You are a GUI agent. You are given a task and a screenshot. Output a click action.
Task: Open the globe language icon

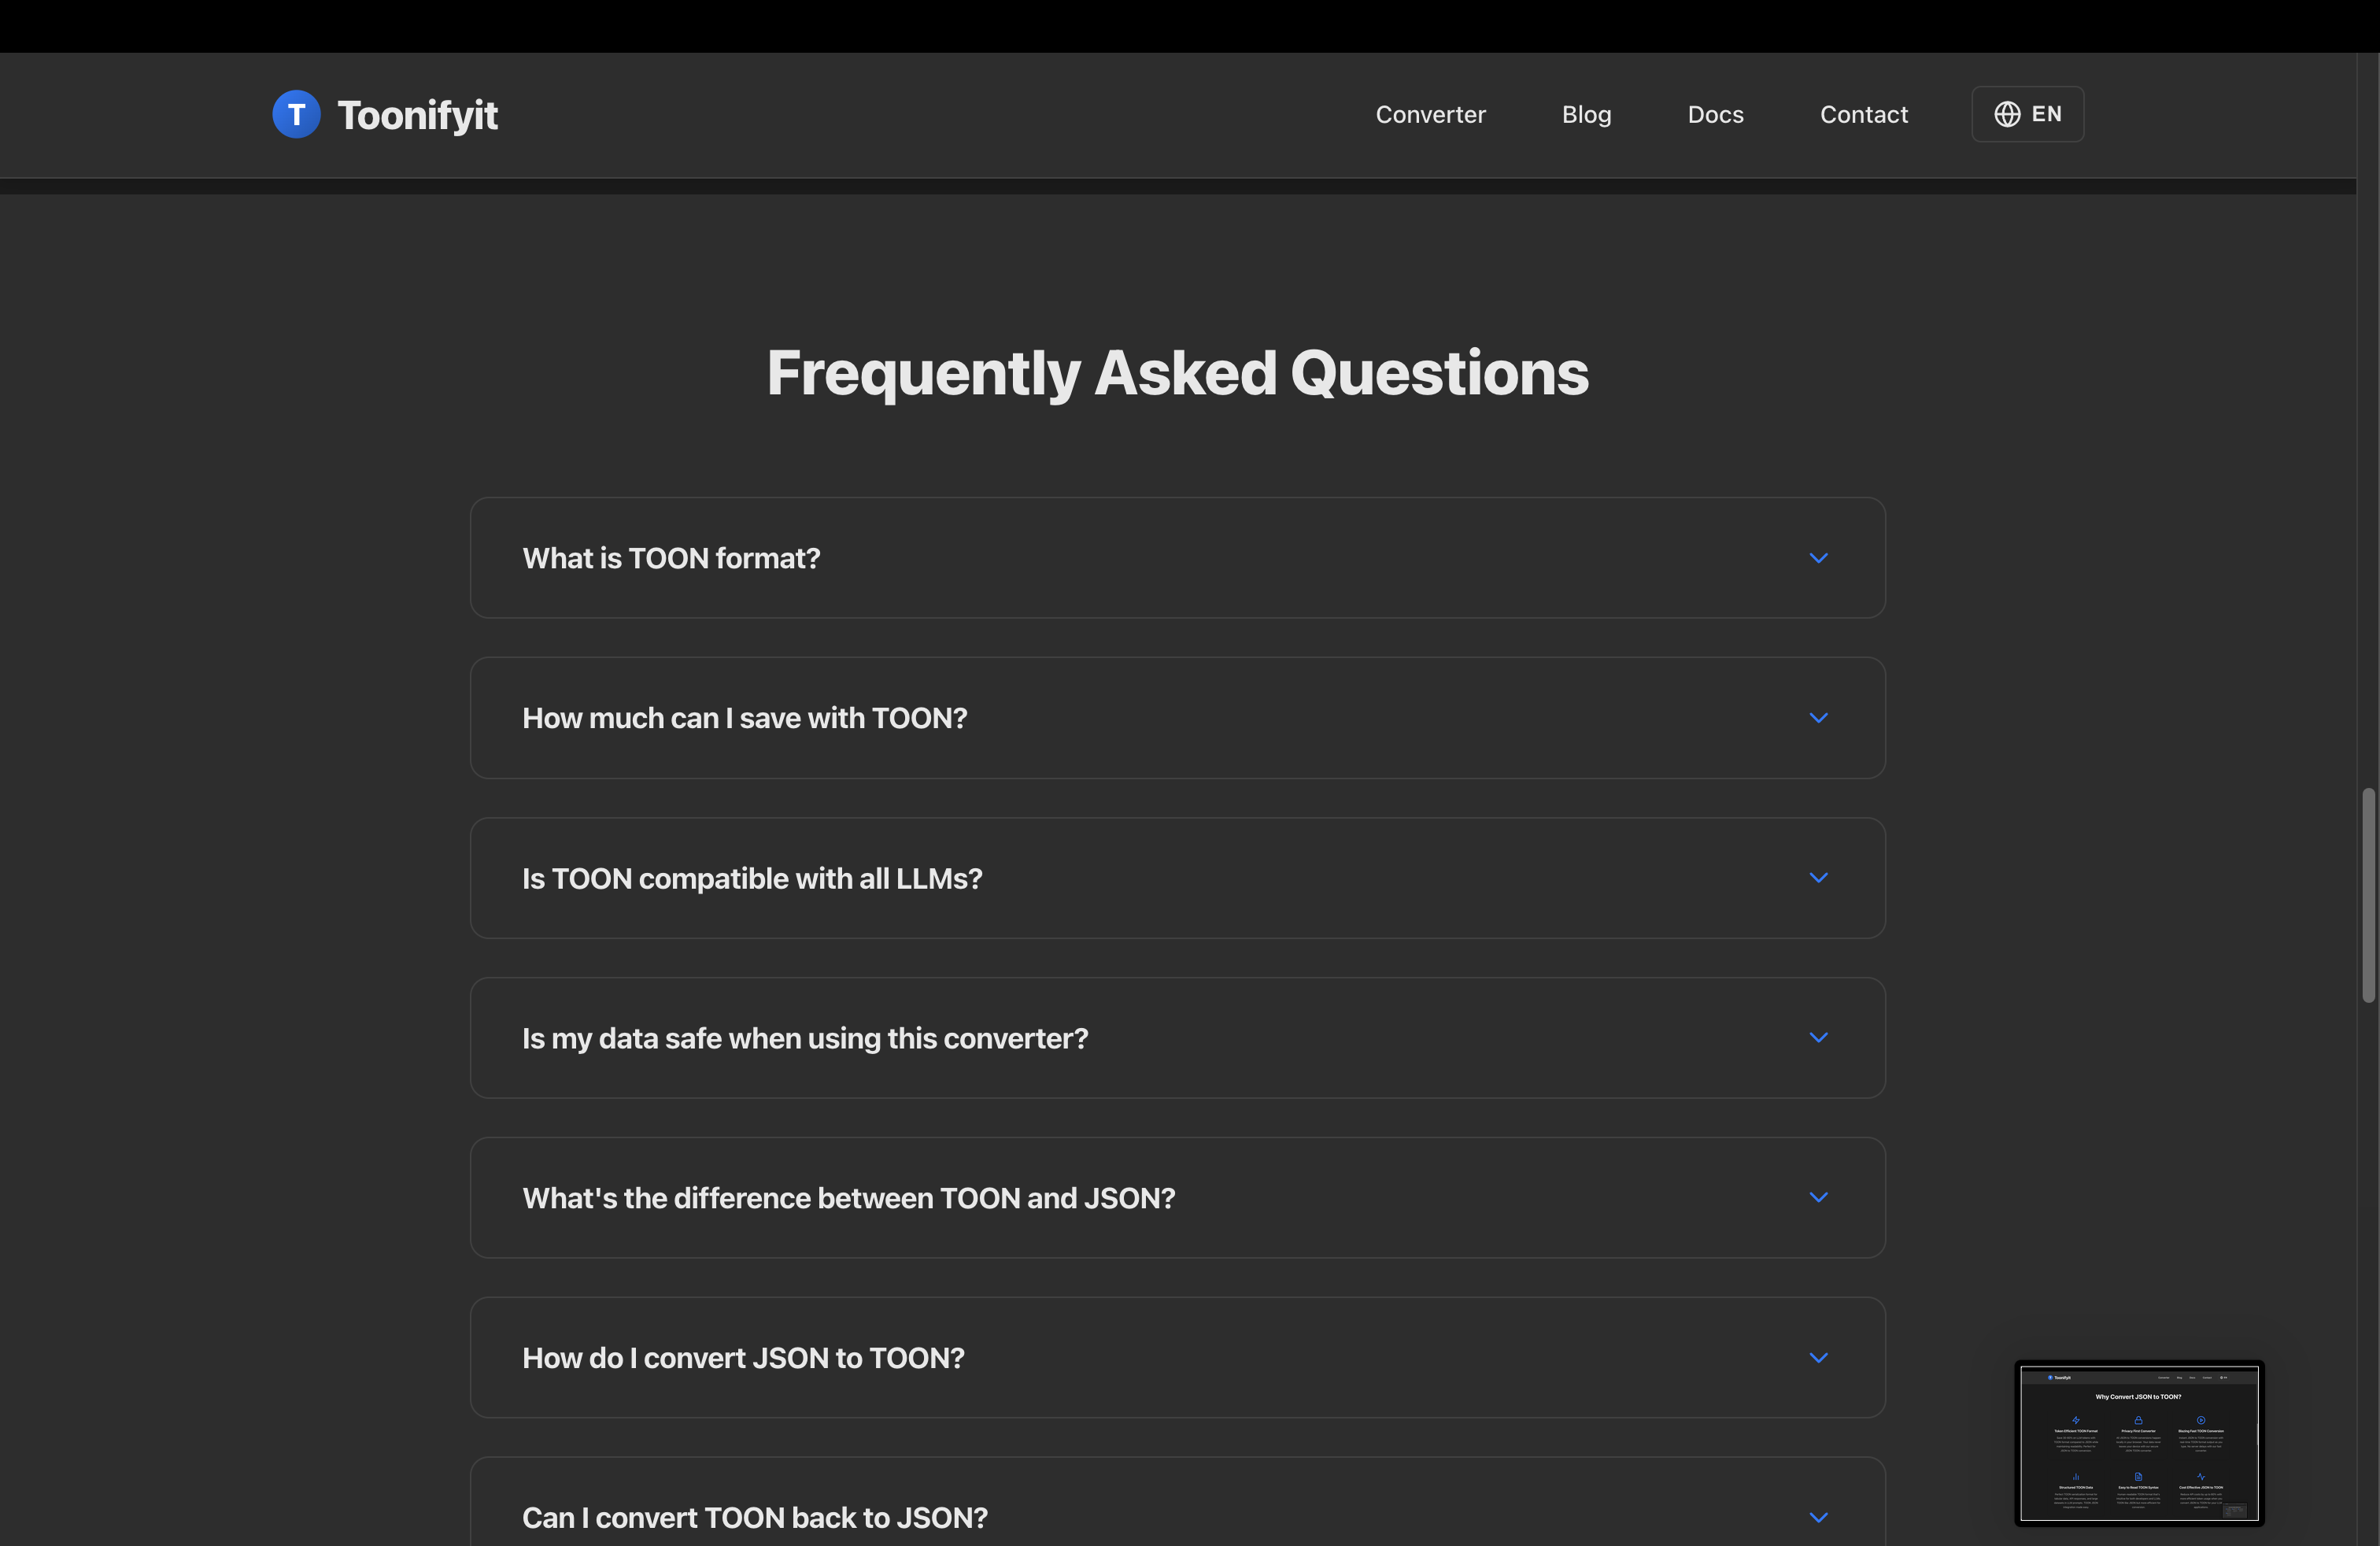[x=2006, y=114]
